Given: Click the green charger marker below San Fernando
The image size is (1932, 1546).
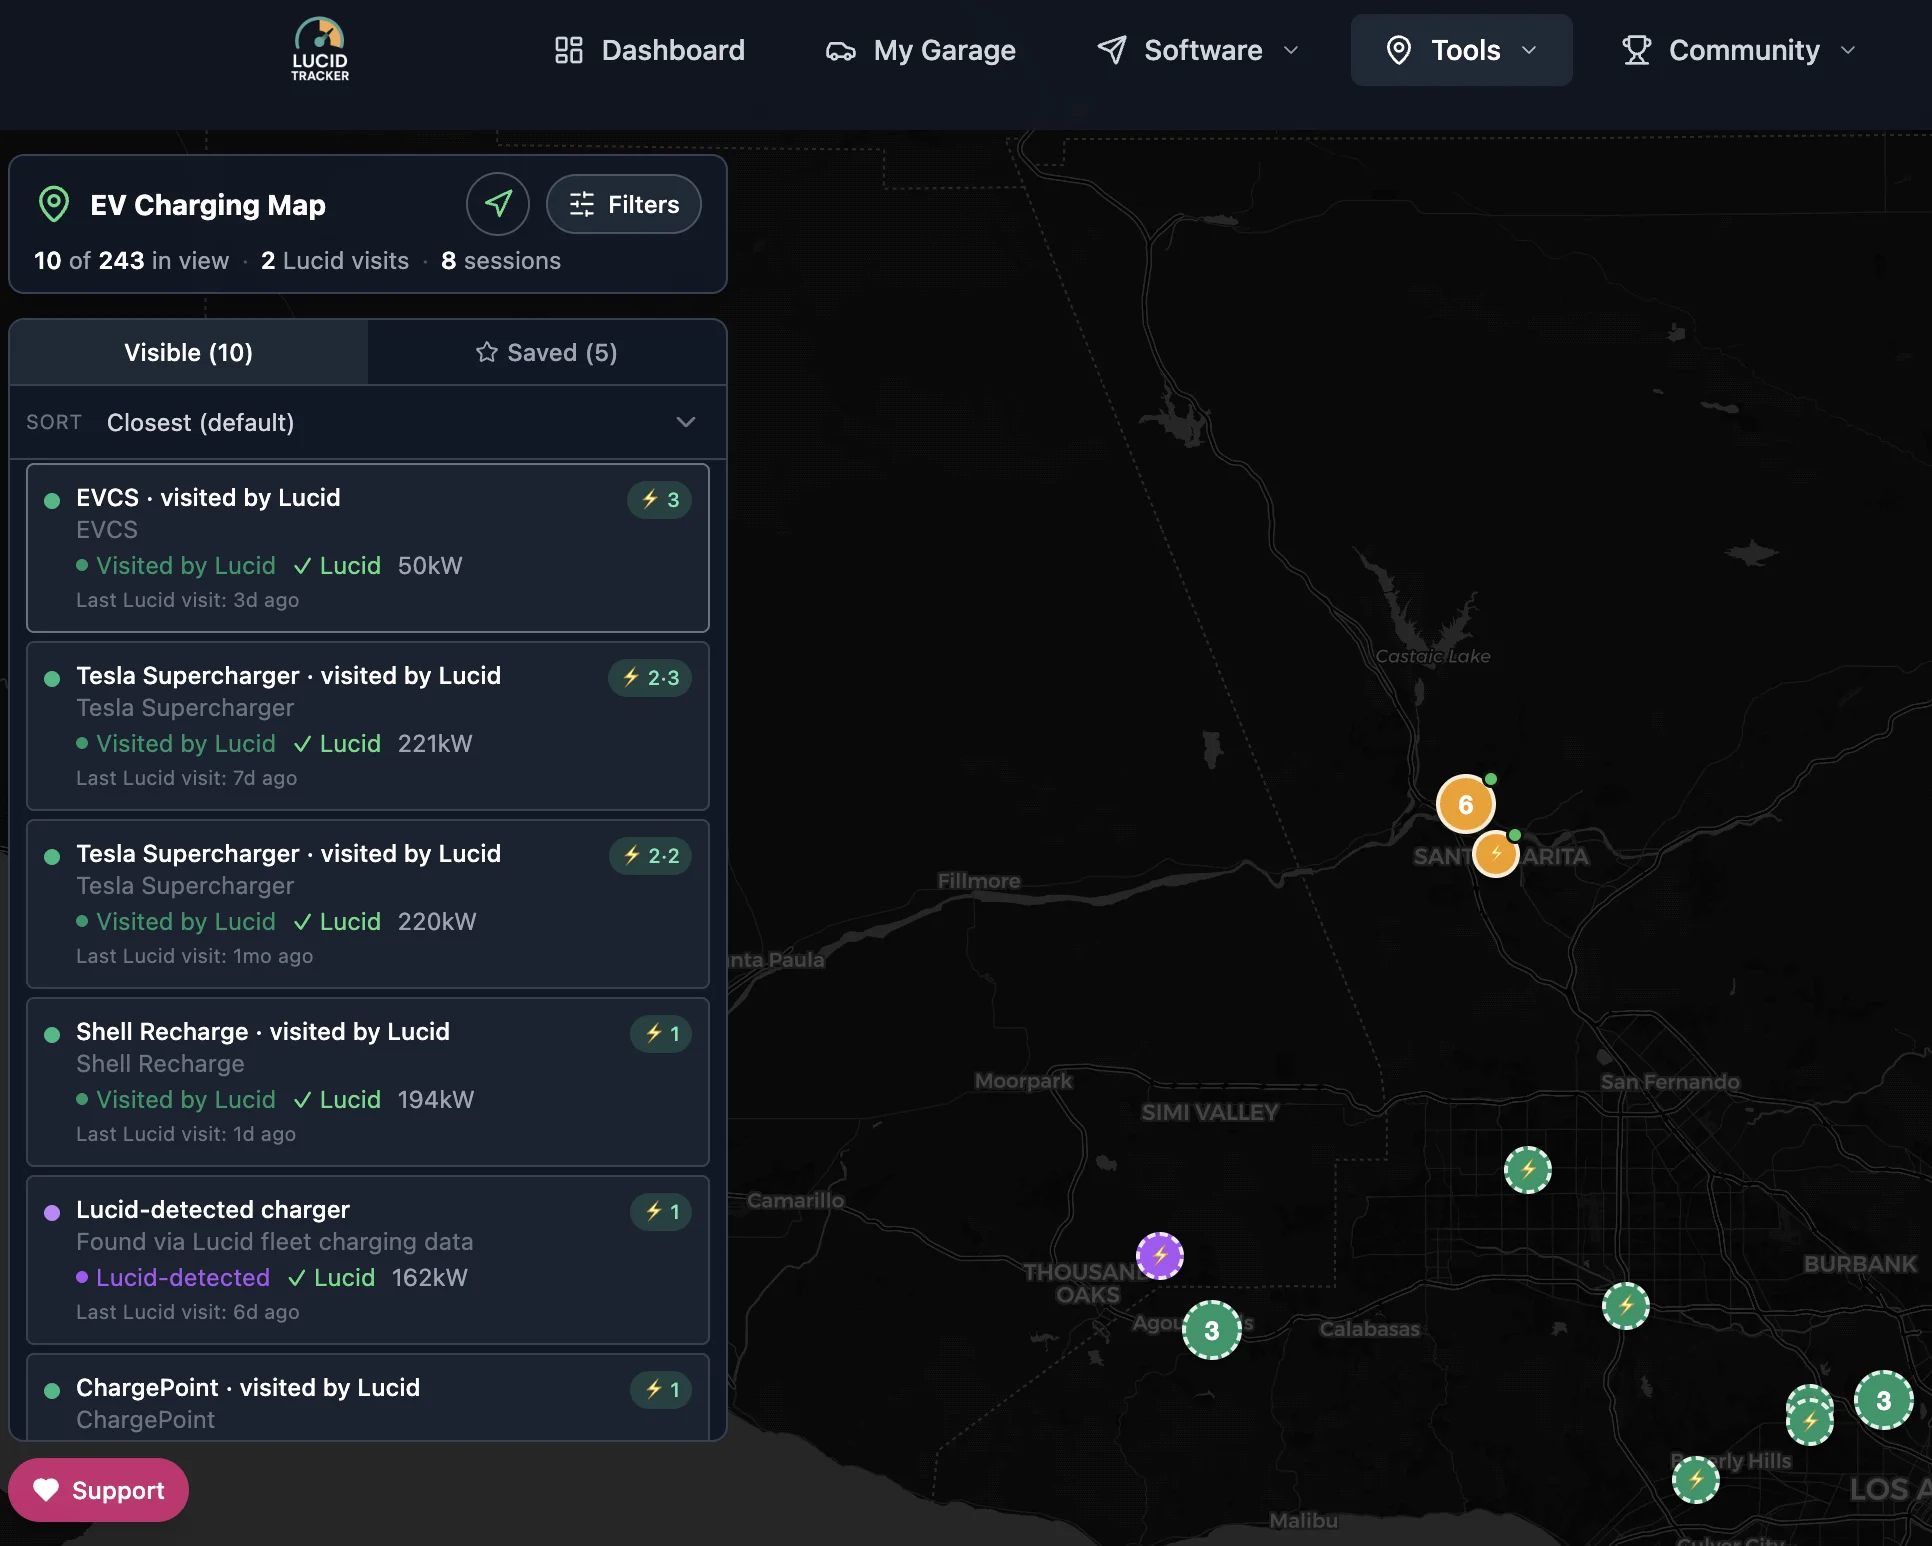Looking at the screenshot, I should [1528, 1169].
